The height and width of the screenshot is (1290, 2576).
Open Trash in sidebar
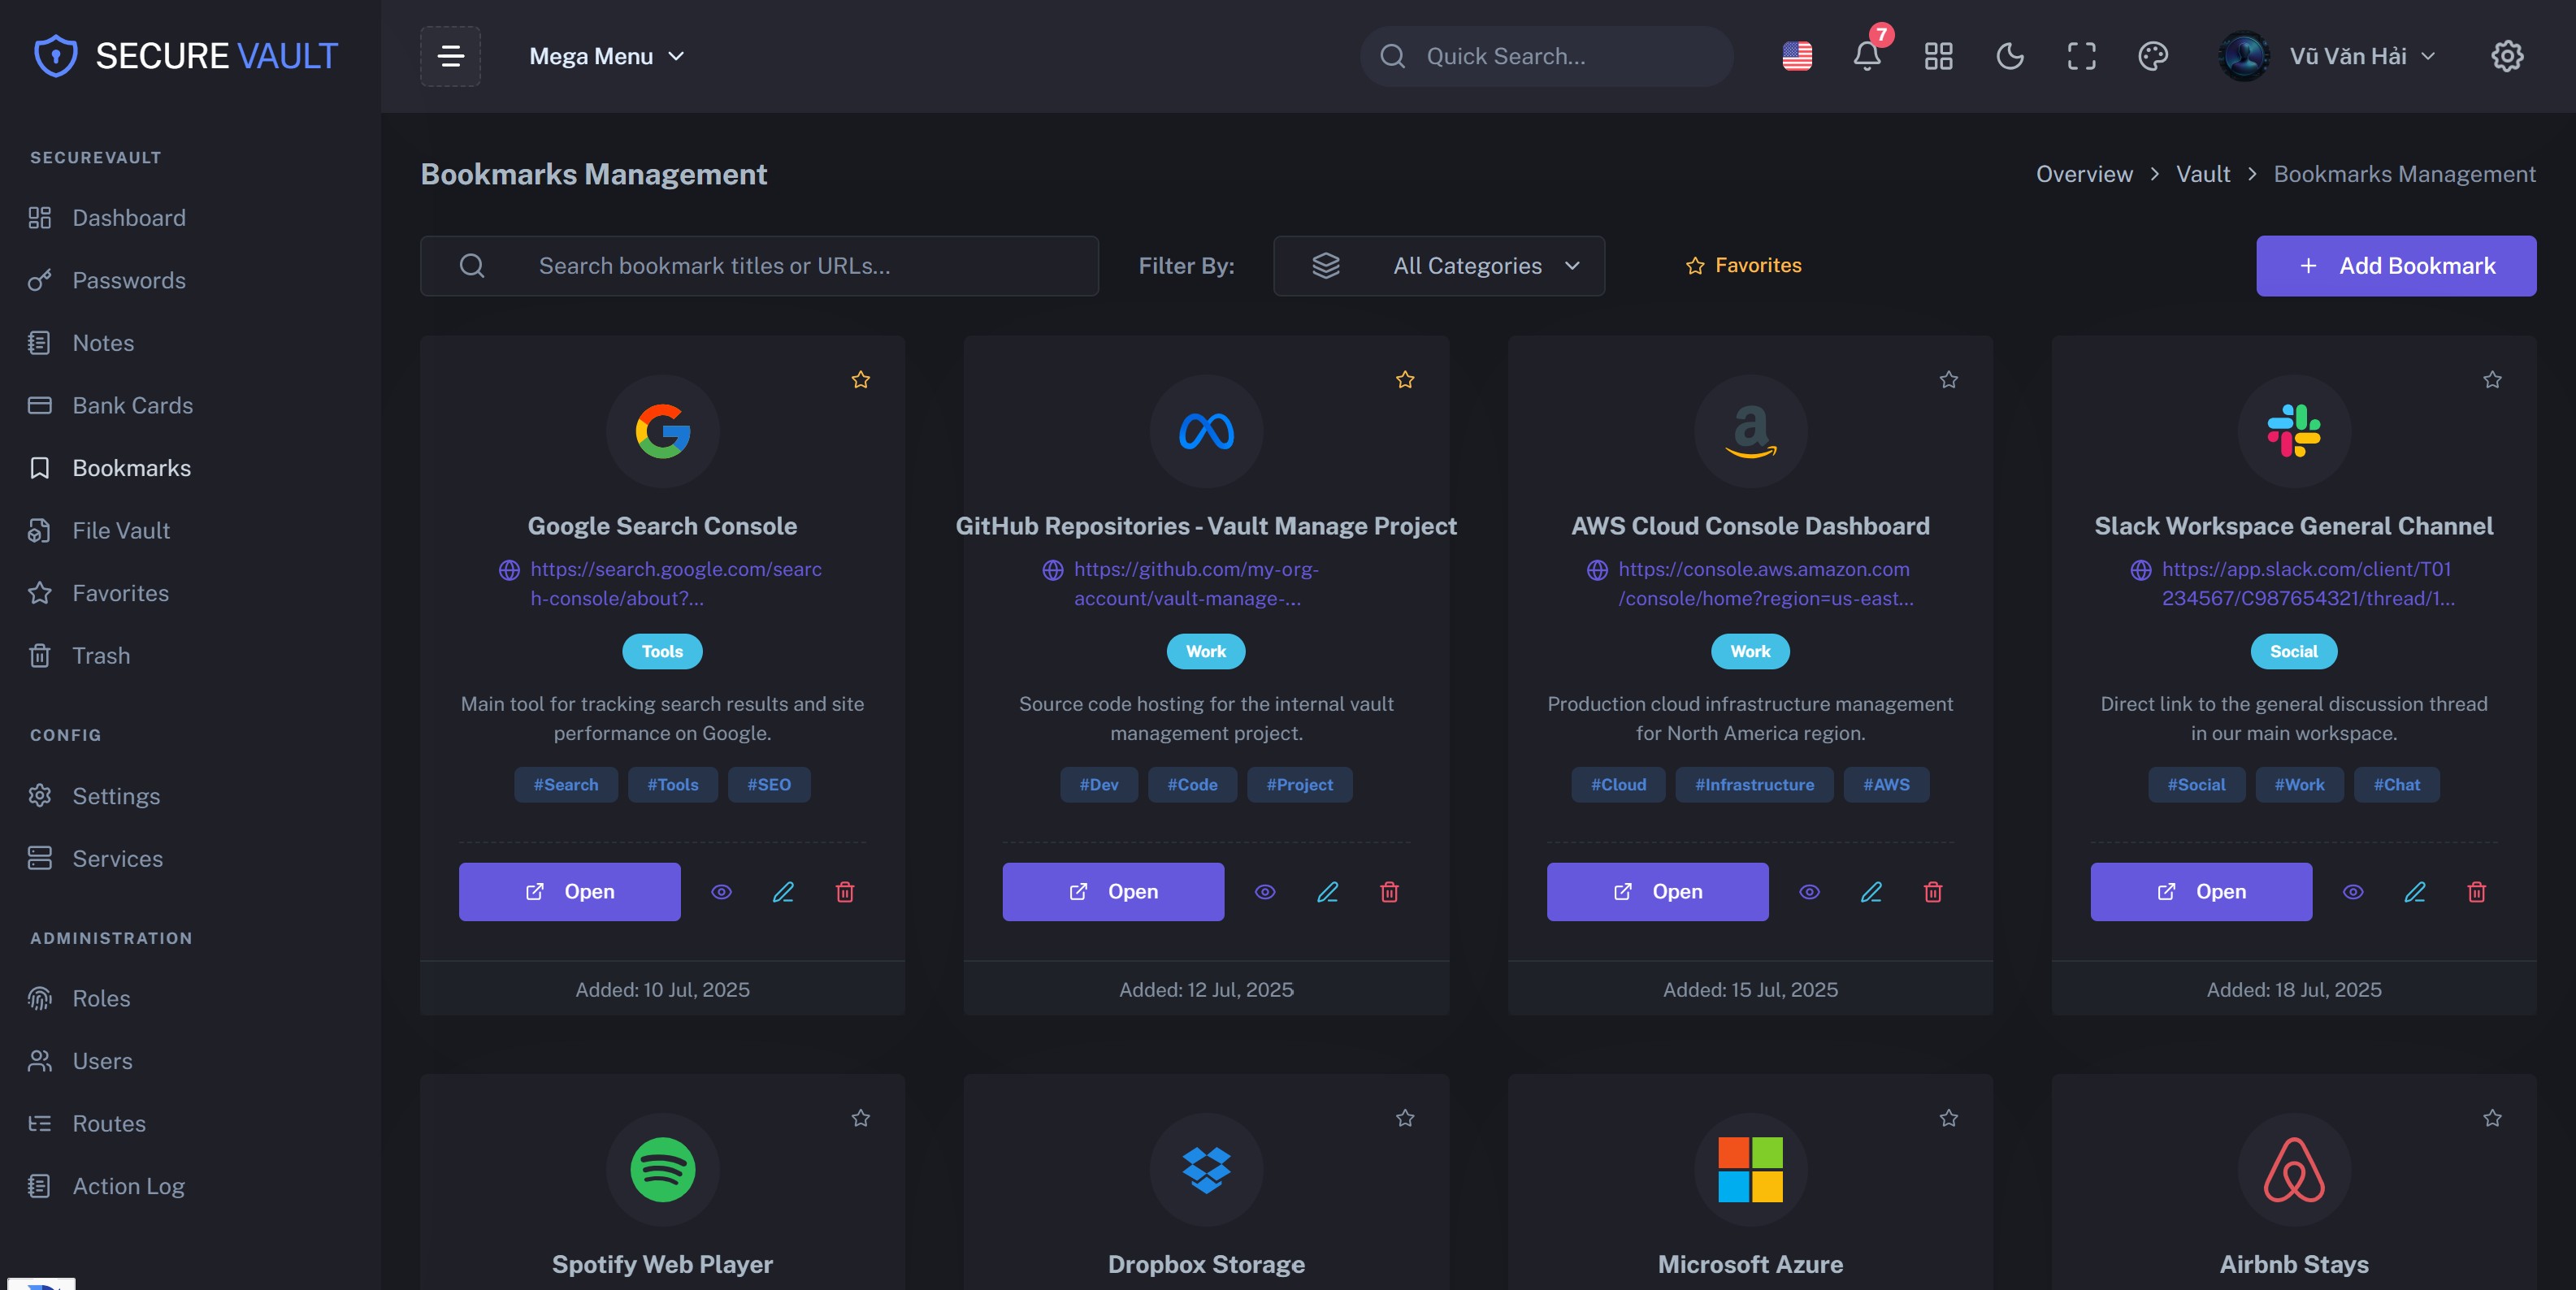(80, 655)
